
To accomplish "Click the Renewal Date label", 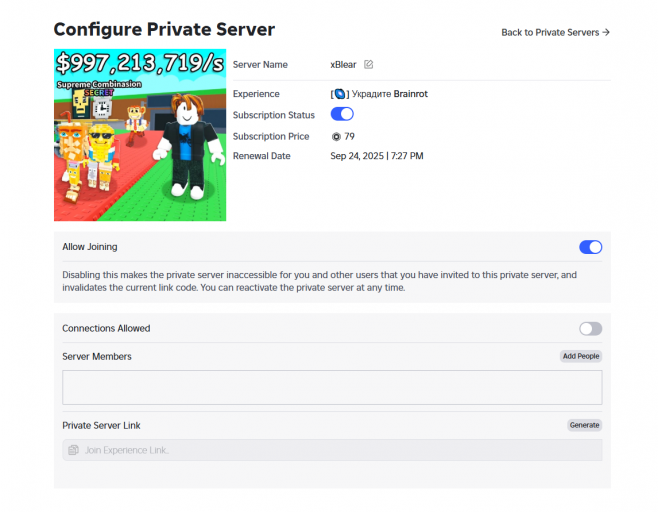I will pos(261,156).
